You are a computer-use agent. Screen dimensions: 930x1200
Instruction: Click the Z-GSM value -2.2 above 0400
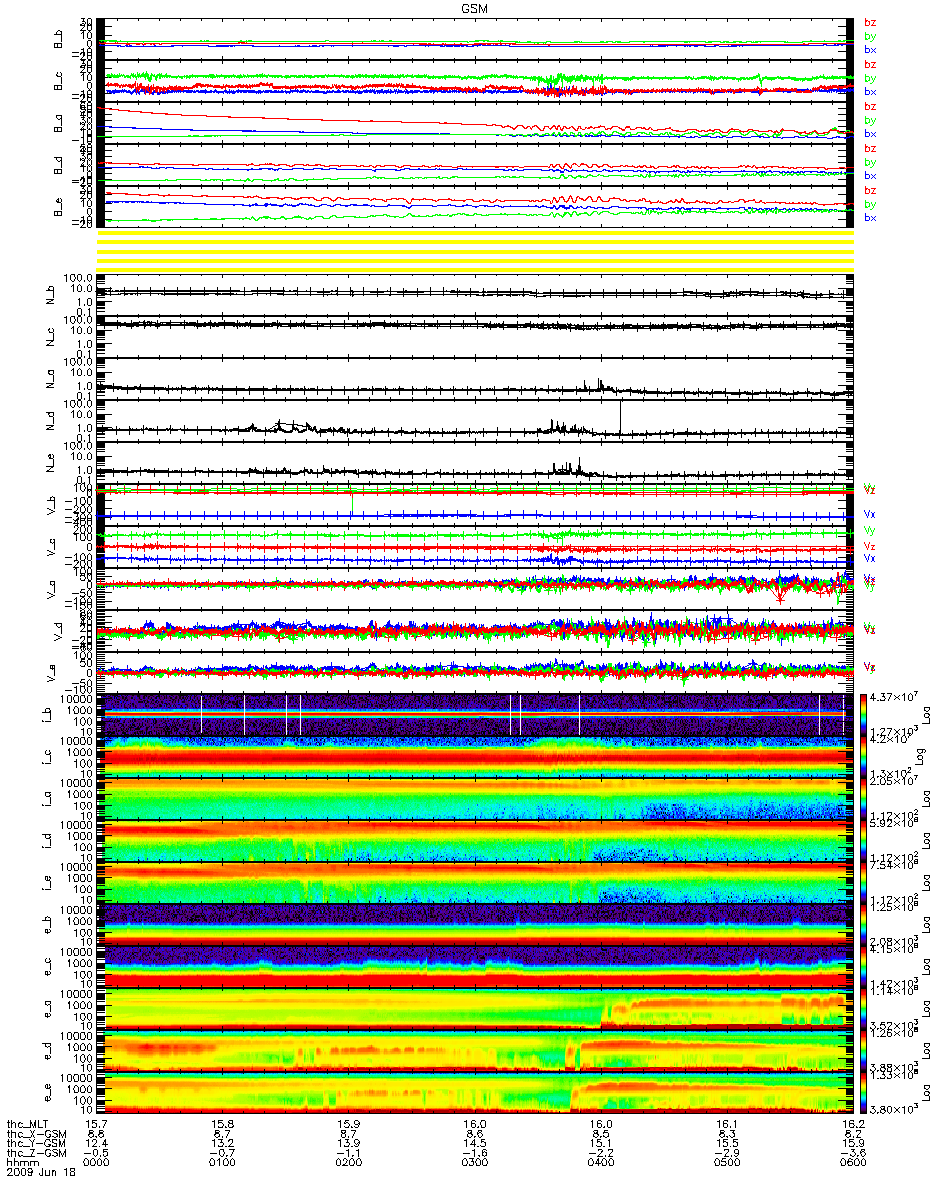(600, 1152)
